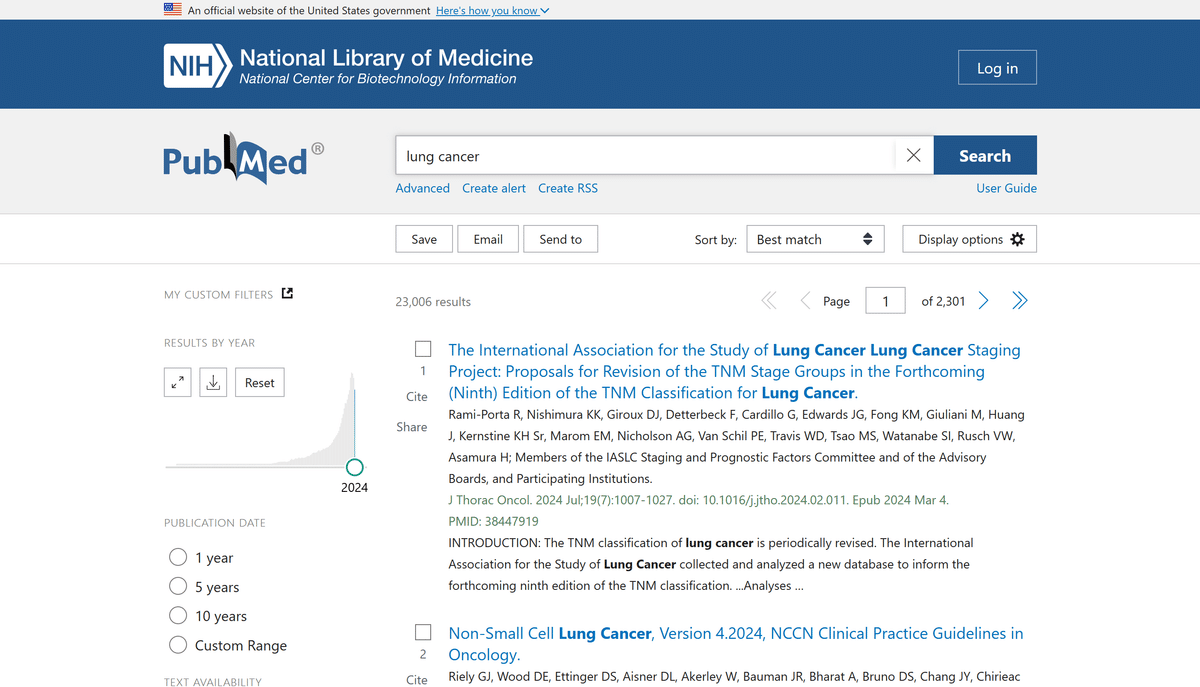Open the Send to menu
This screenshot has height=687, width=1200.
coord(560,239)
